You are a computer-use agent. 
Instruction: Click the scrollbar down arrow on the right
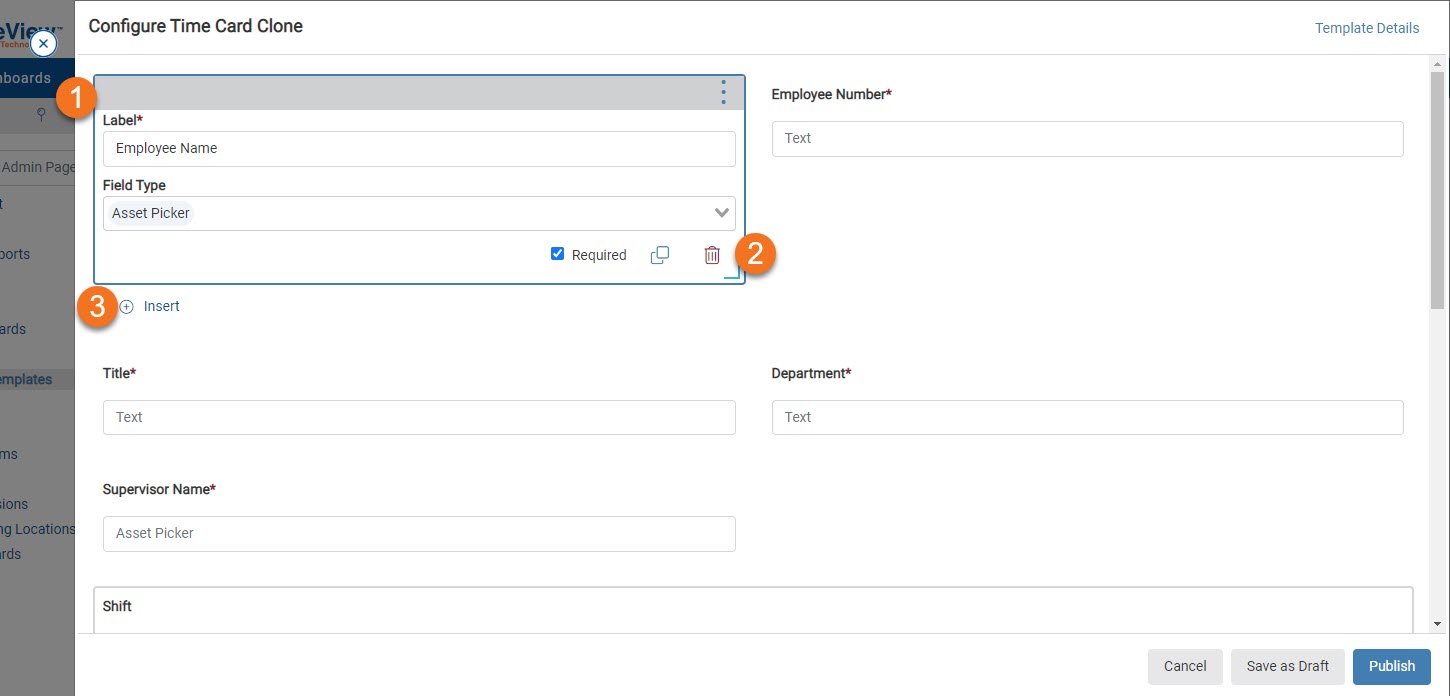coord(1438,623)
